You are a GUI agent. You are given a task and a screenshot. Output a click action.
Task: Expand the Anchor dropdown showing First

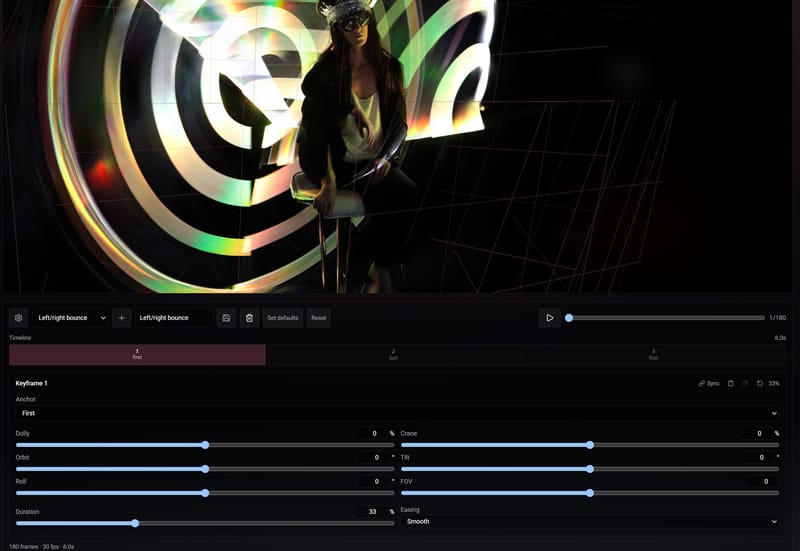tap(397, 413)
